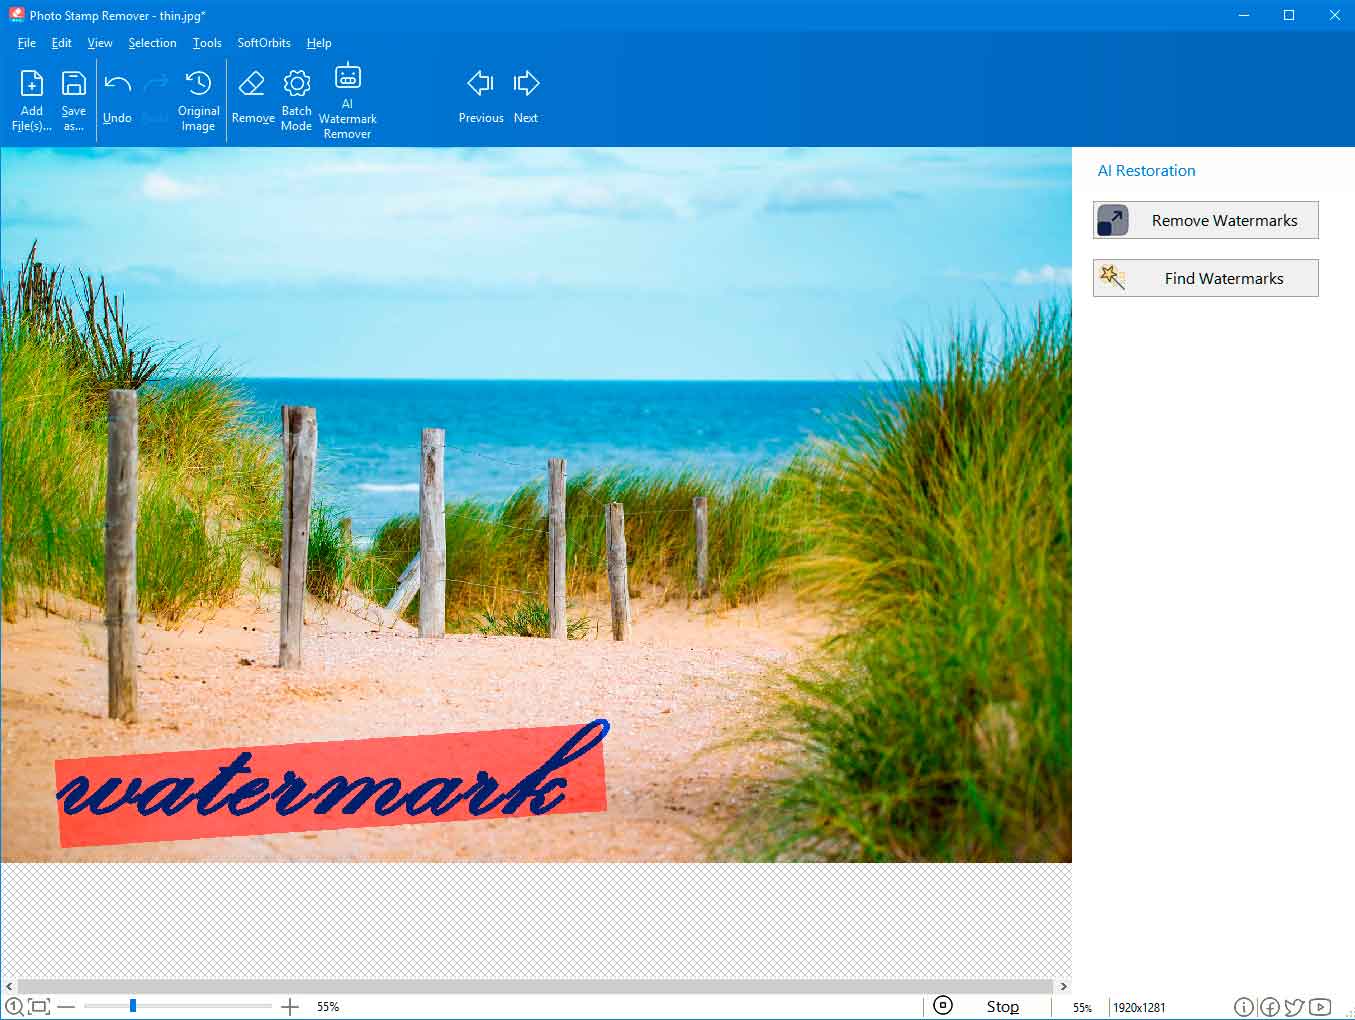Viewport: 1355px width, 1020px height.
Task: Open the YouTube channel icon
Action: point(1318,1007)
